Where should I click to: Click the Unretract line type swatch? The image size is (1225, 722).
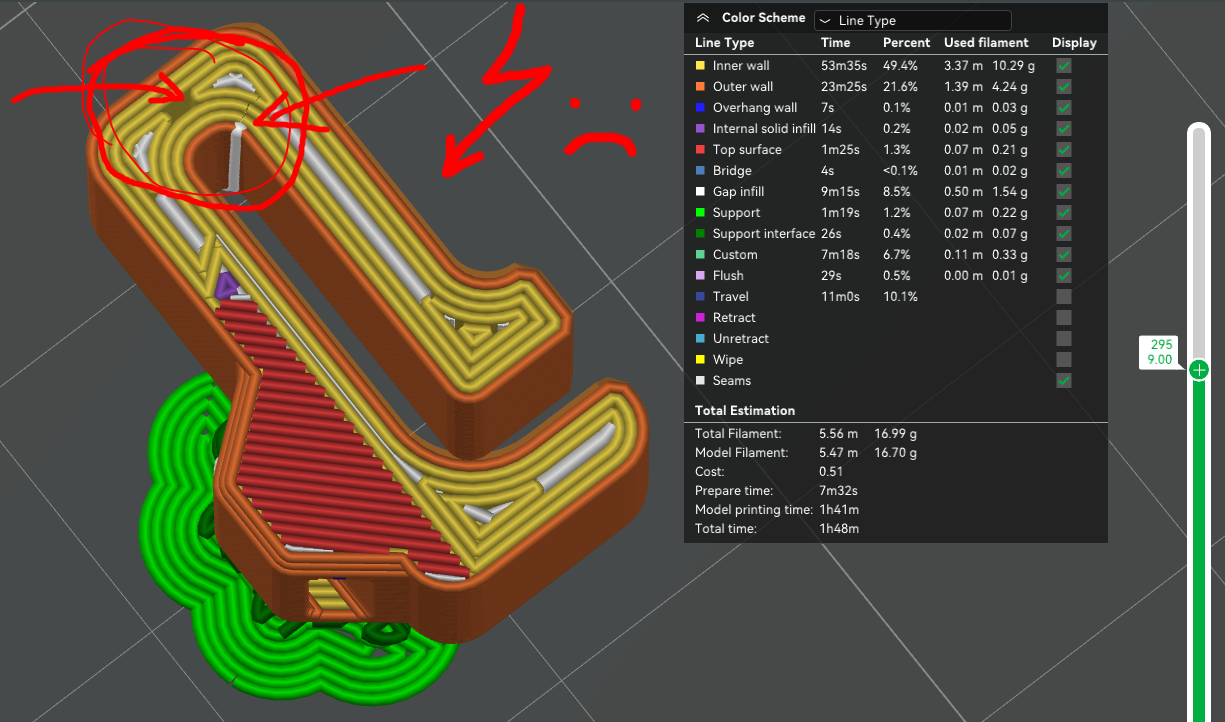click(x=701, y=339)
